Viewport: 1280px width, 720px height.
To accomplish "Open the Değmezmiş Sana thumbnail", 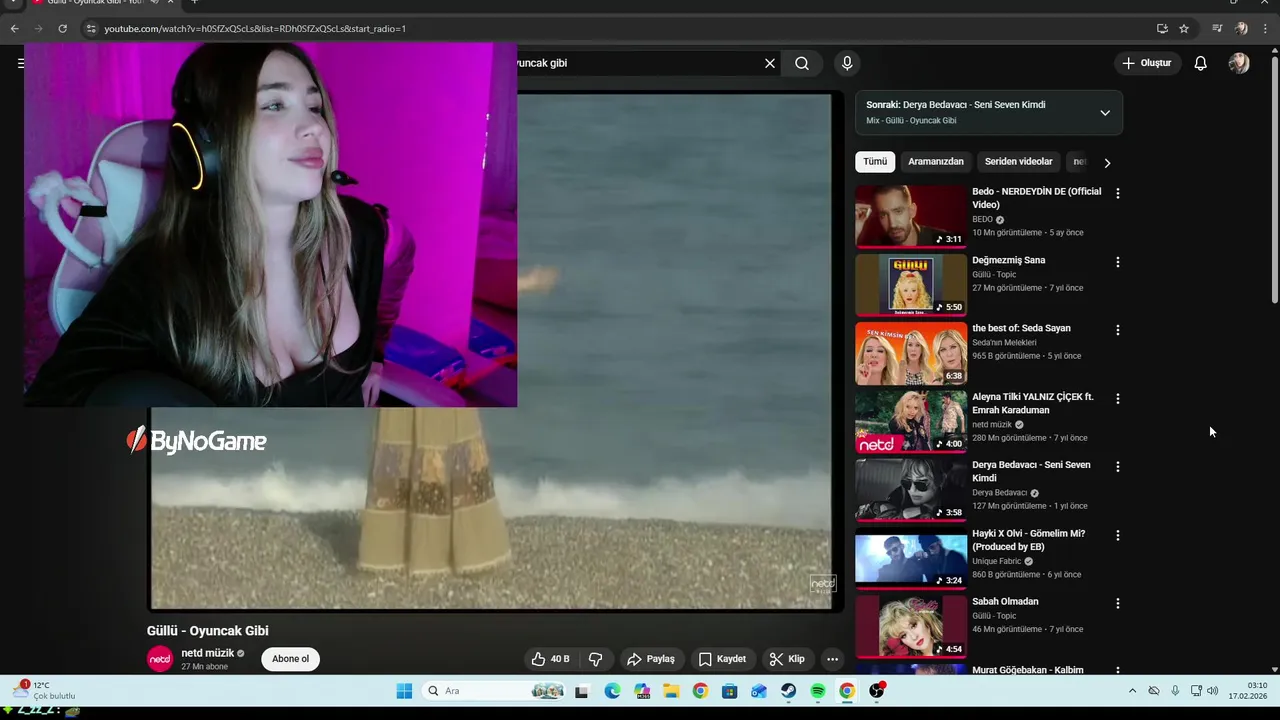I will pos(911,285).
